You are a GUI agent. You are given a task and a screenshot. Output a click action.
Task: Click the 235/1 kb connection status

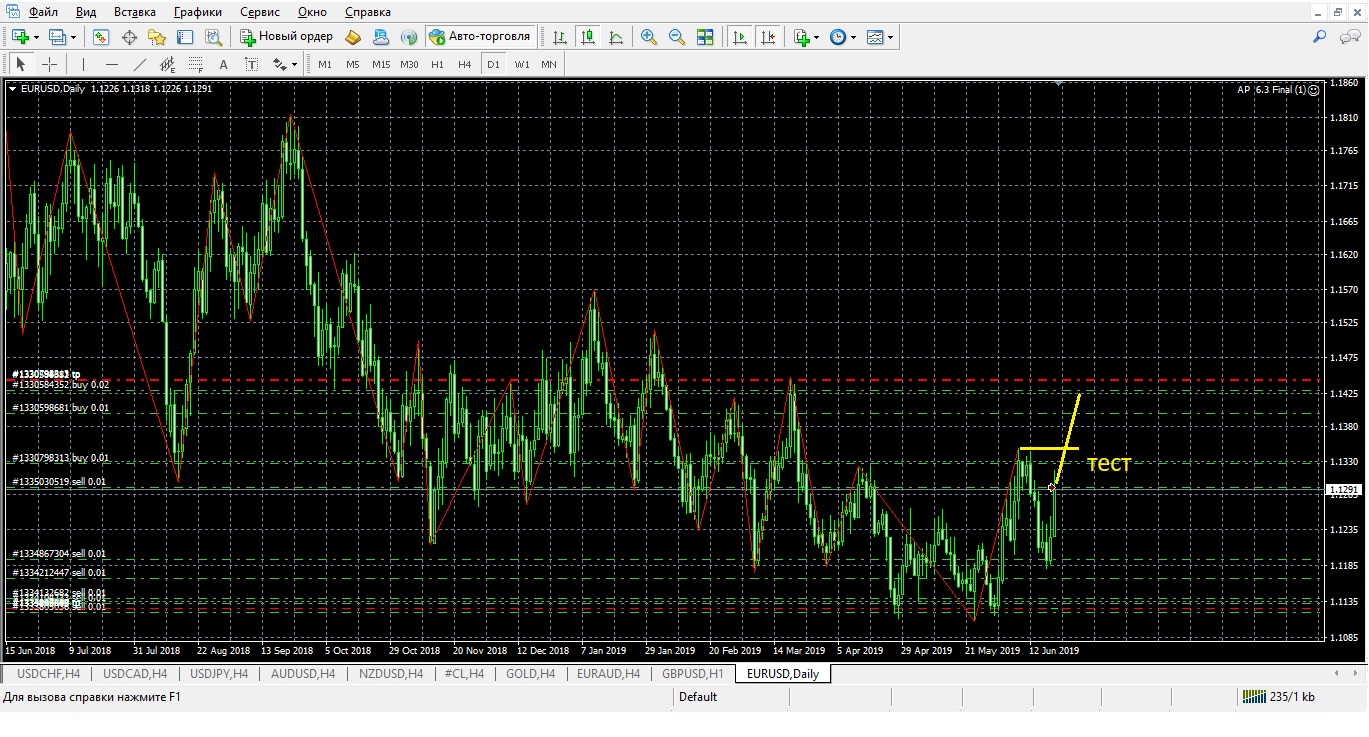[1279, 697]
